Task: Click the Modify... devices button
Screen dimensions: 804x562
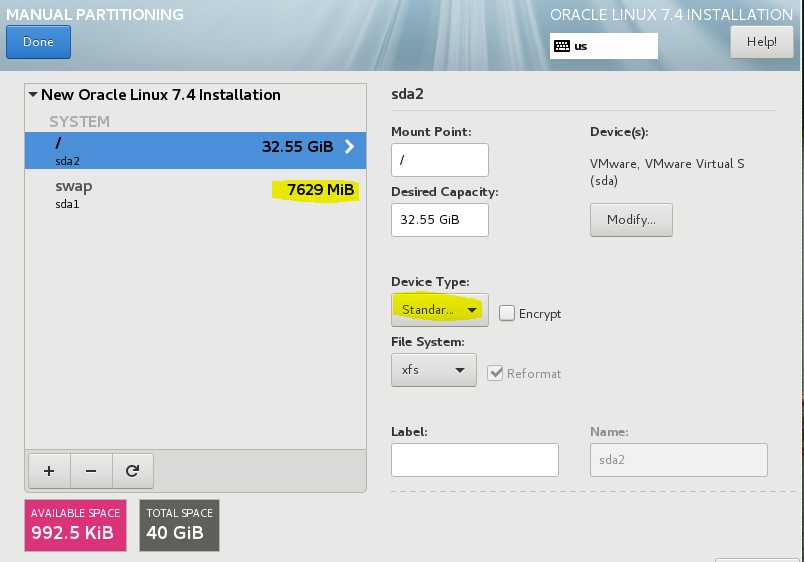Action: [631, 220]
